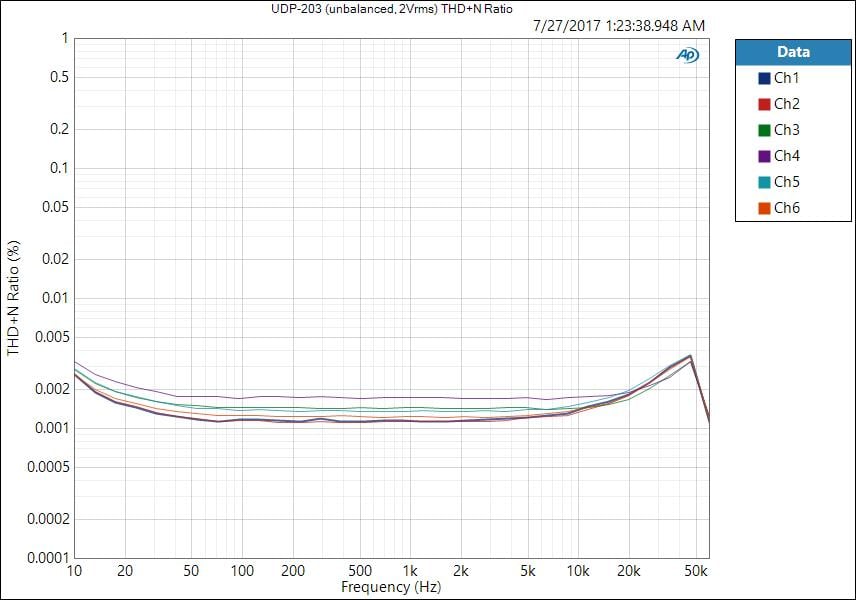Click the THD+N Ratio (%) vertical axis label

click(x=14, y=298)
